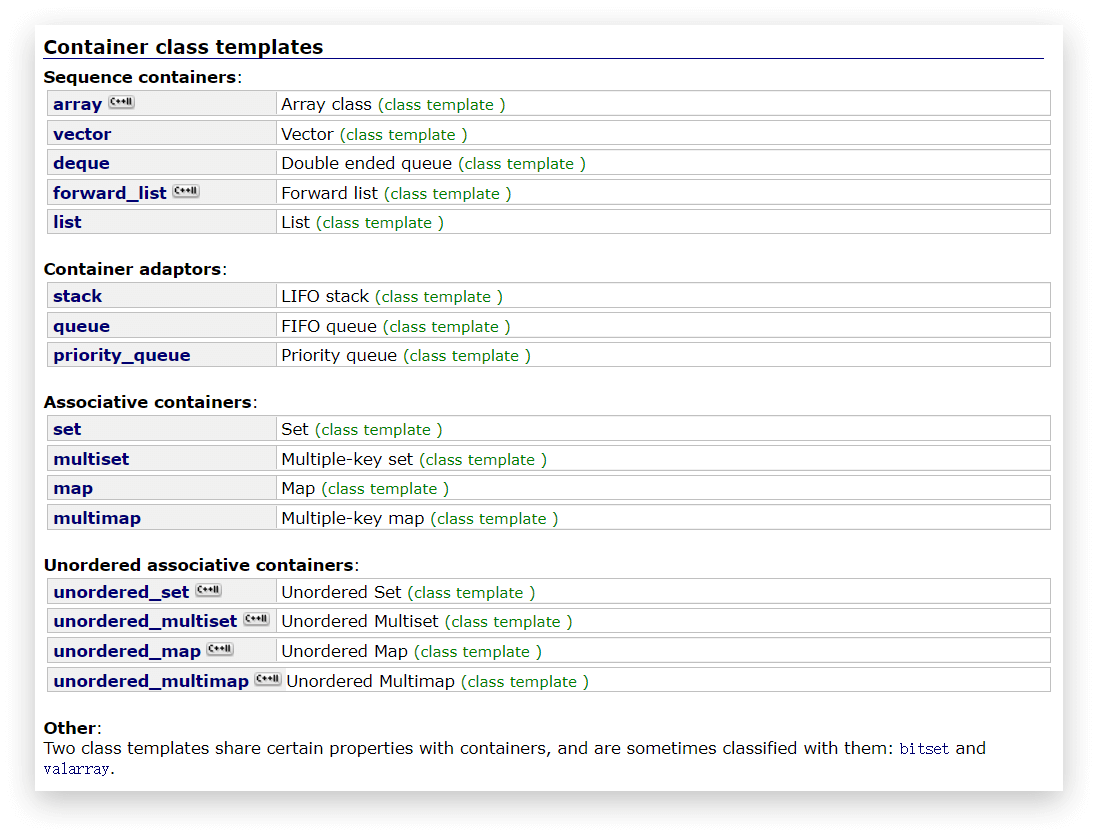This screenshot has height=836, width=1098.
Task: Click the set container link
Action: click(x=67, y=429)
